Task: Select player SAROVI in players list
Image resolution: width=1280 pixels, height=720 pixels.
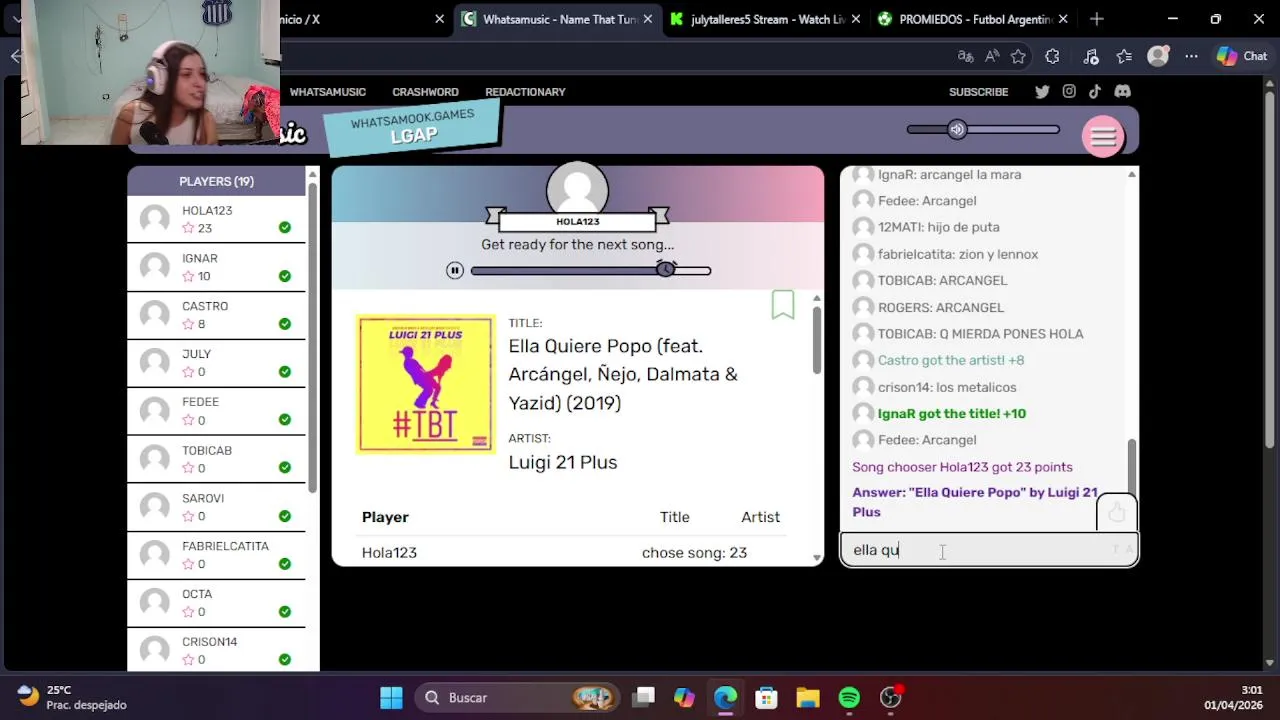Action: click(216, 507)
